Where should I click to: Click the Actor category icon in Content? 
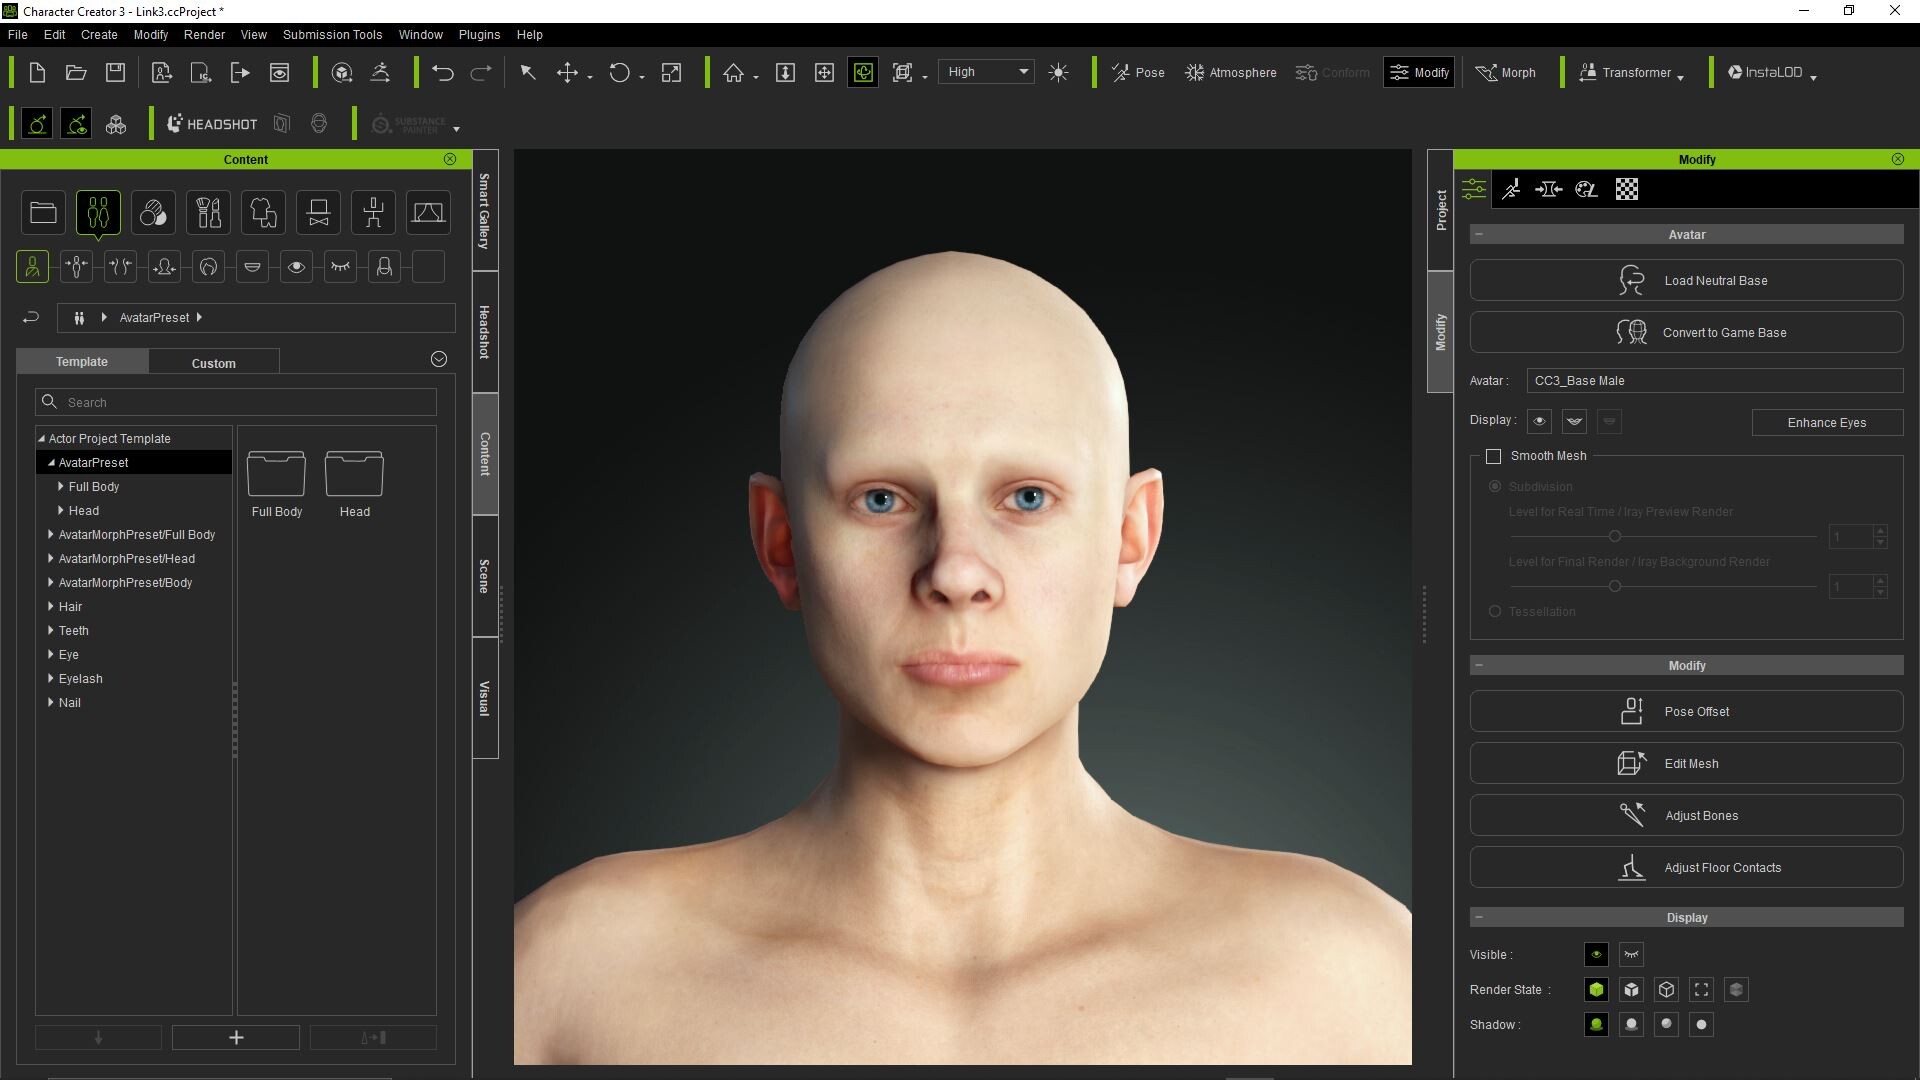(98, 212)
